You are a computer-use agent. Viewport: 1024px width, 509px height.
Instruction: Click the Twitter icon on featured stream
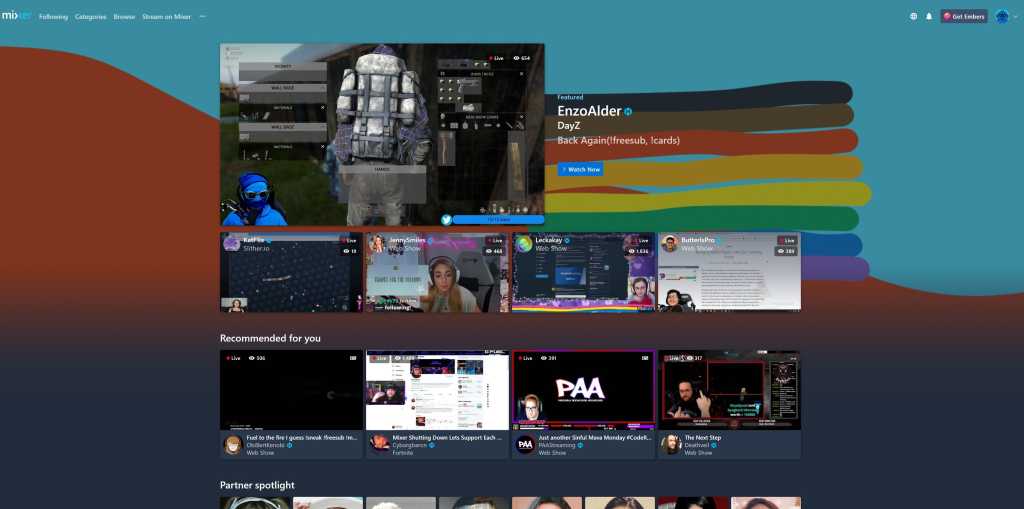[x=446, y=220]
